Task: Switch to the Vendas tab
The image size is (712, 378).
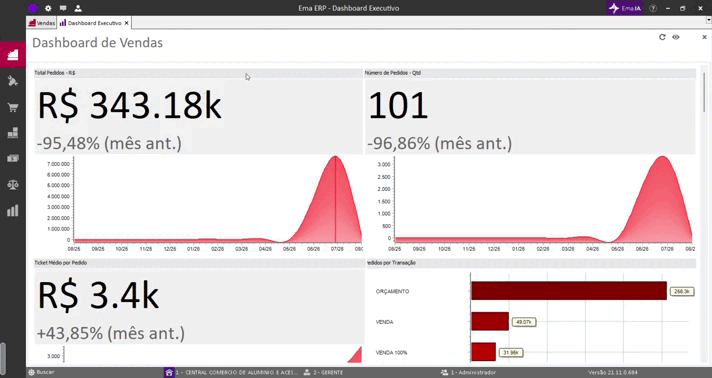Action: pos(42,23)
